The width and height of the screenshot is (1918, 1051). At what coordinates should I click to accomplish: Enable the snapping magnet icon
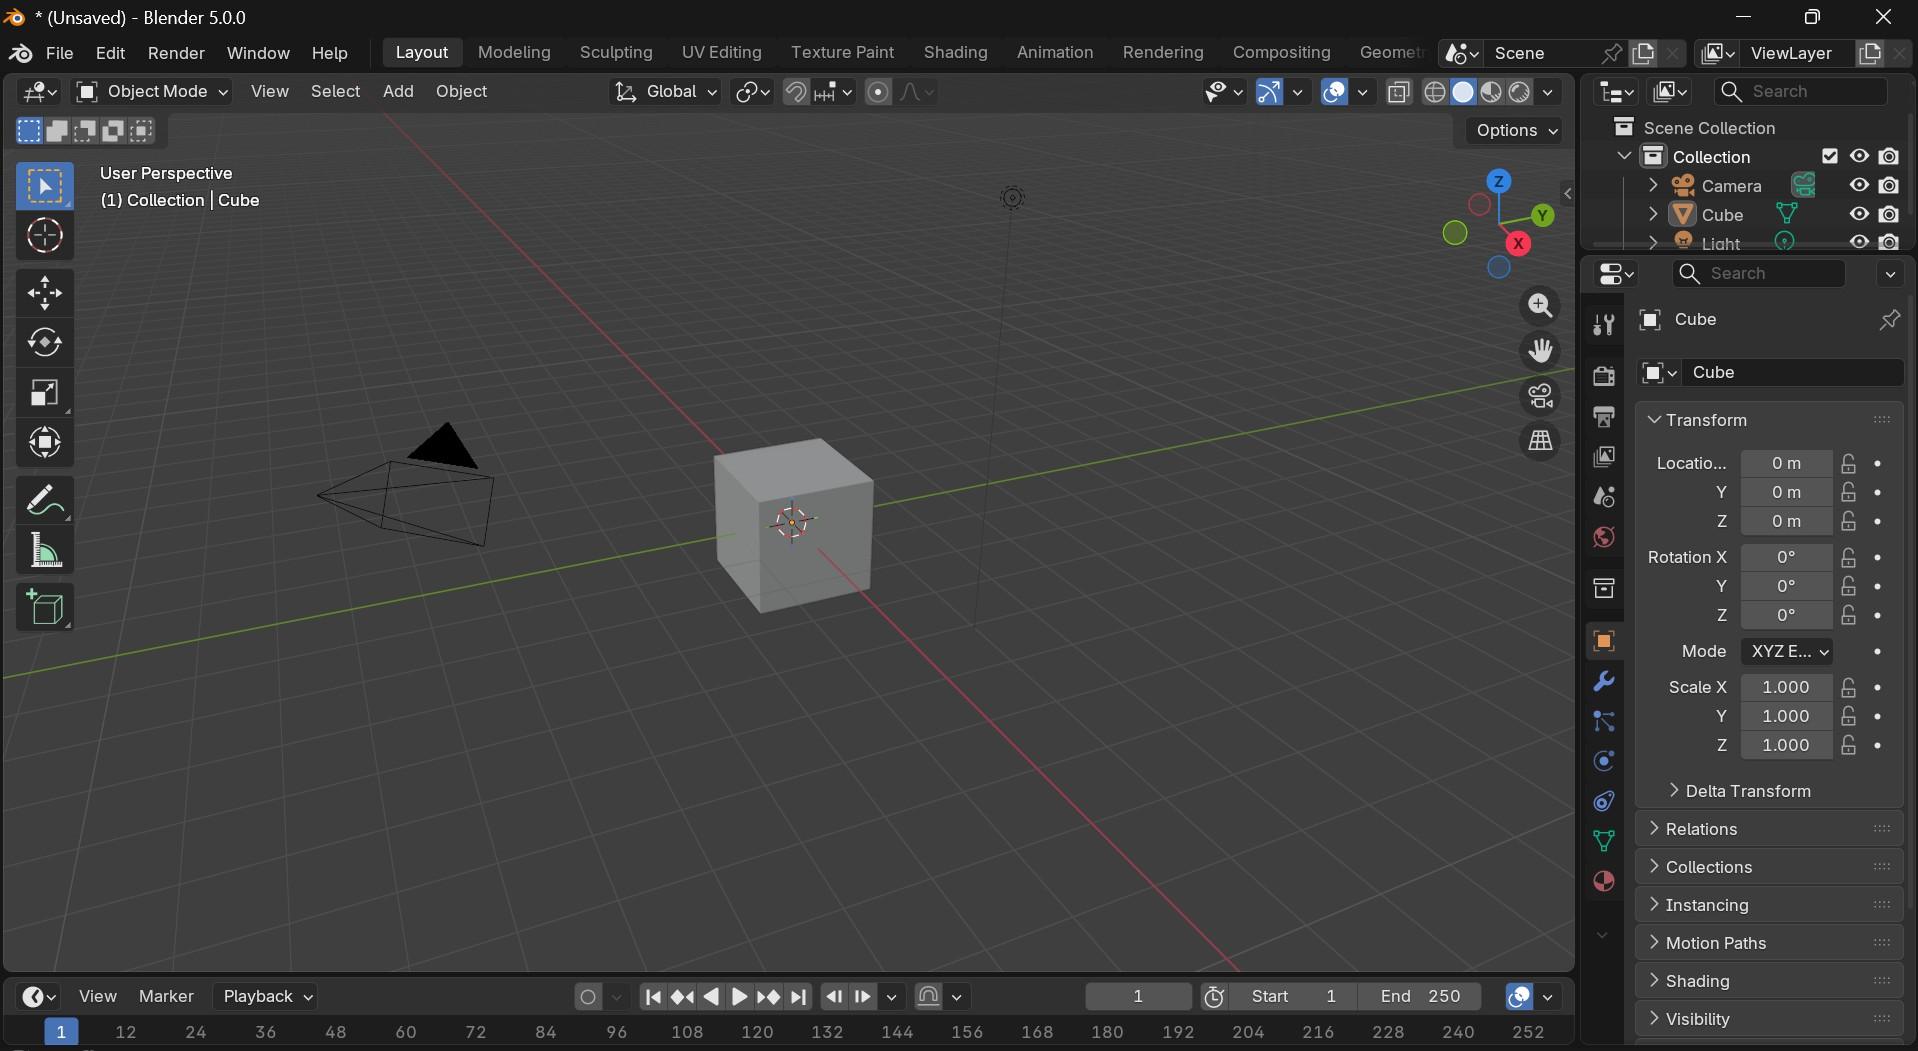click(x=798, y=91)
